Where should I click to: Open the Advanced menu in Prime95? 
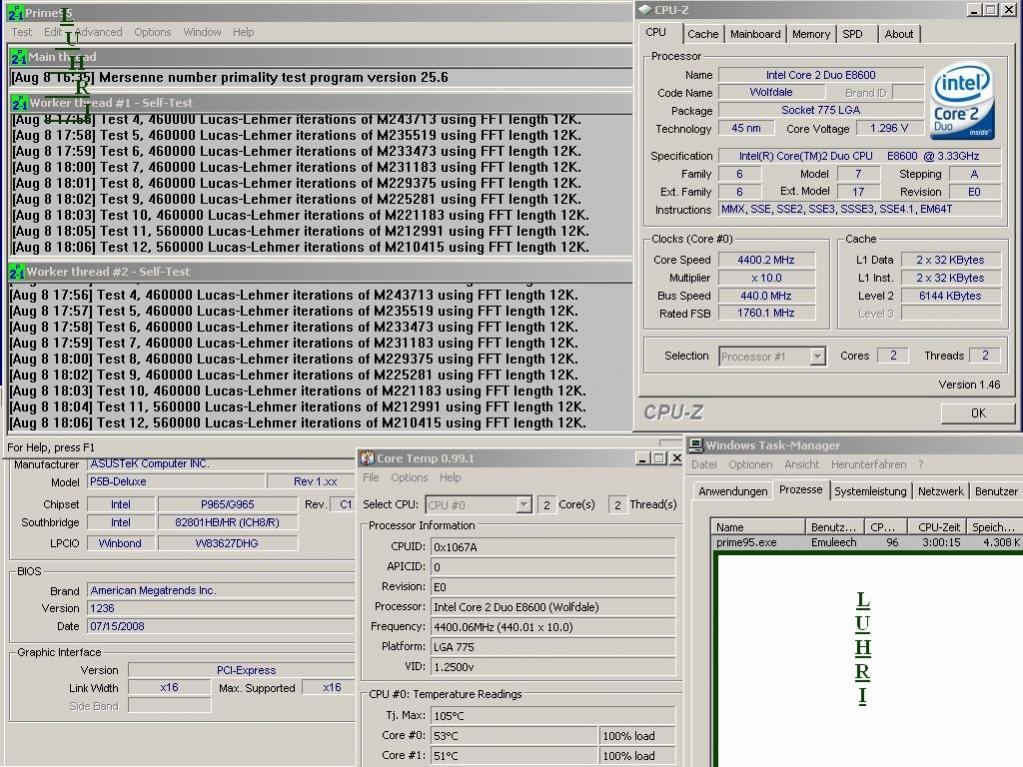(99, 32)
